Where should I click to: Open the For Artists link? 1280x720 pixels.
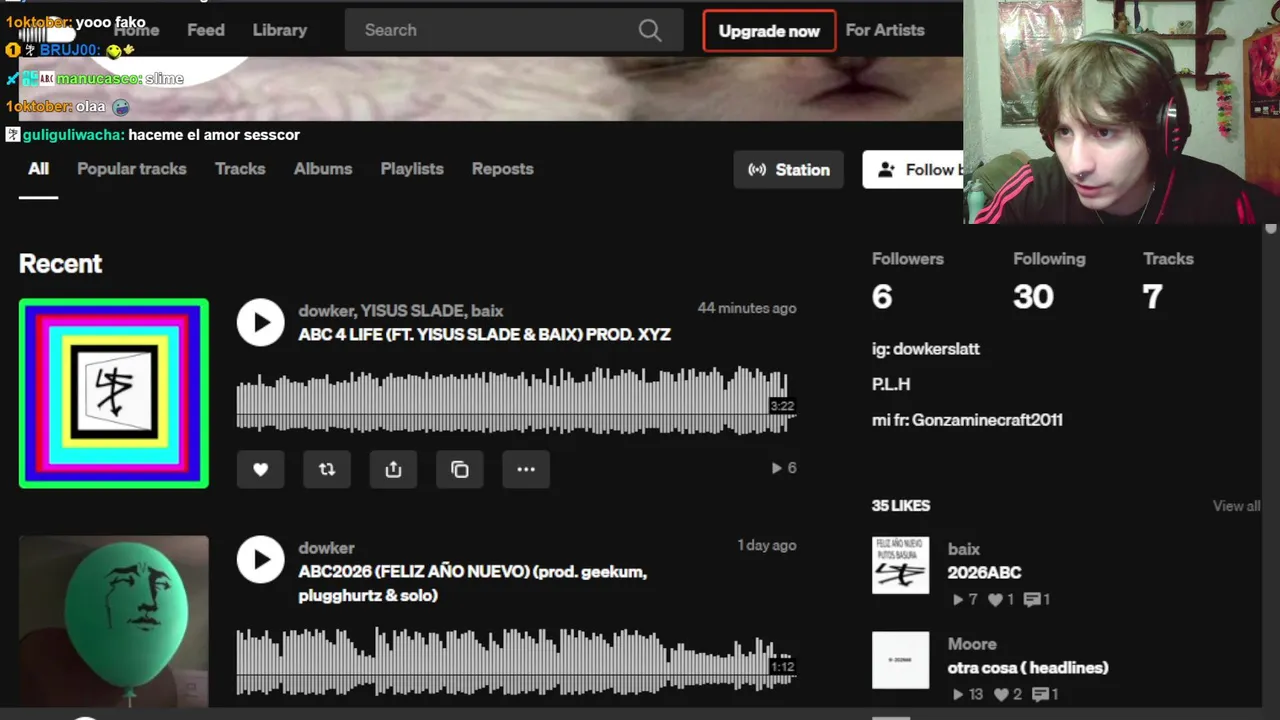tap(885, 30)
